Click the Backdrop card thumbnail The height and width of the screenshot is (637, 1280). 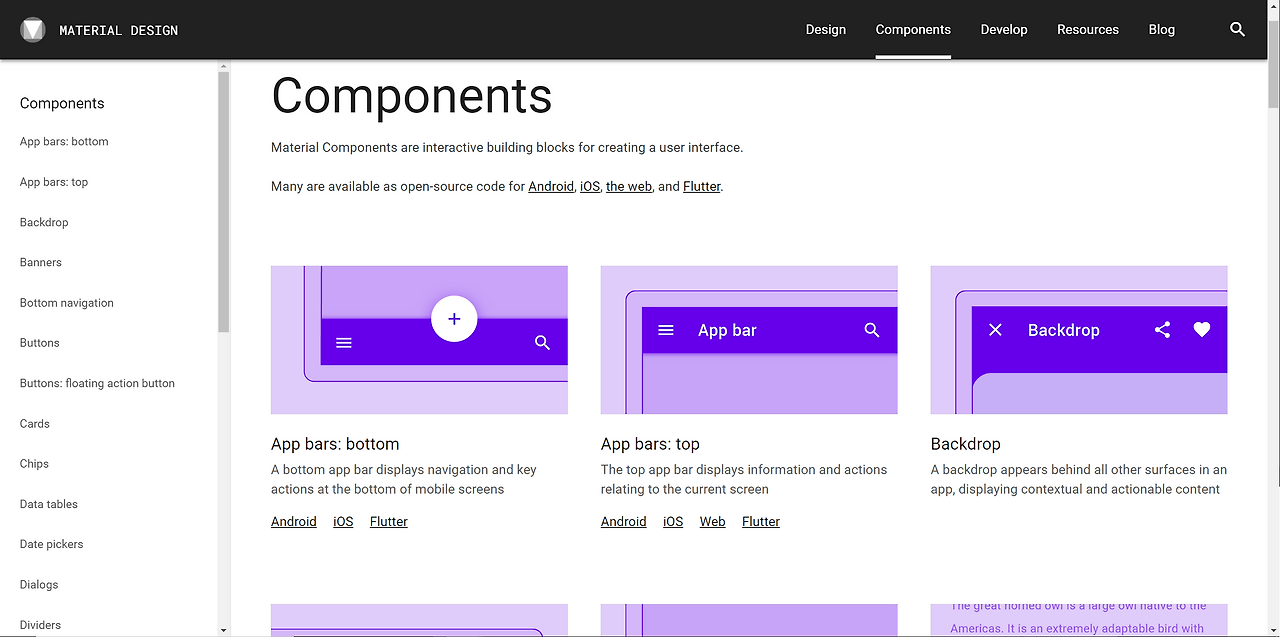coord(1079,340)
